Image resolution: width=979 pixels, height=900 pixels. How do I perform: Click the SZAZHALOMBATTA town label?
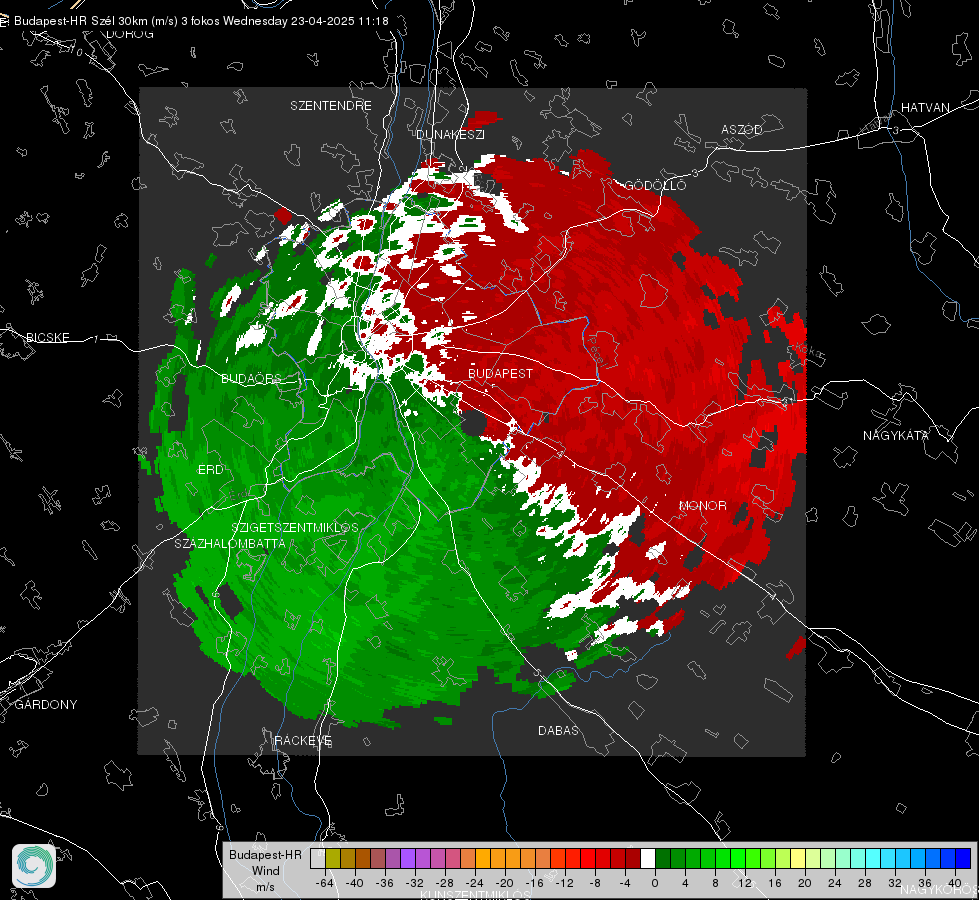tap(230, 543)
